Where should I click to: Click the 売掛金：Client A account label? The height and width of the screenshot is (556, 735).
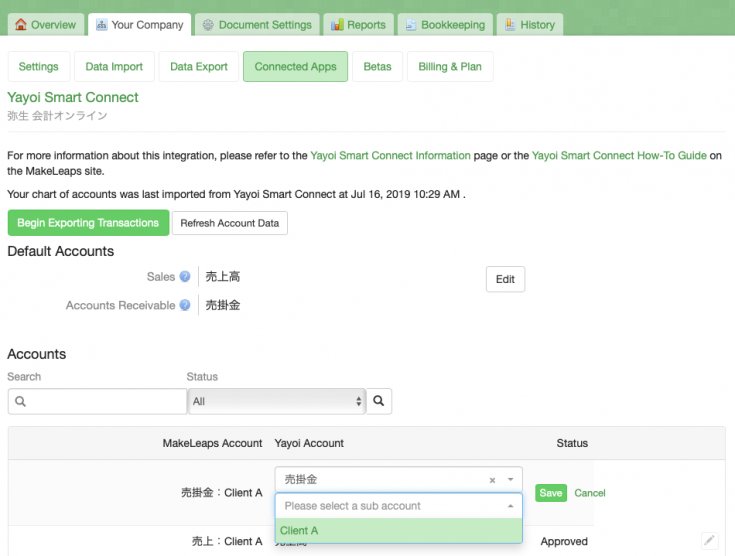click(222, 493)
